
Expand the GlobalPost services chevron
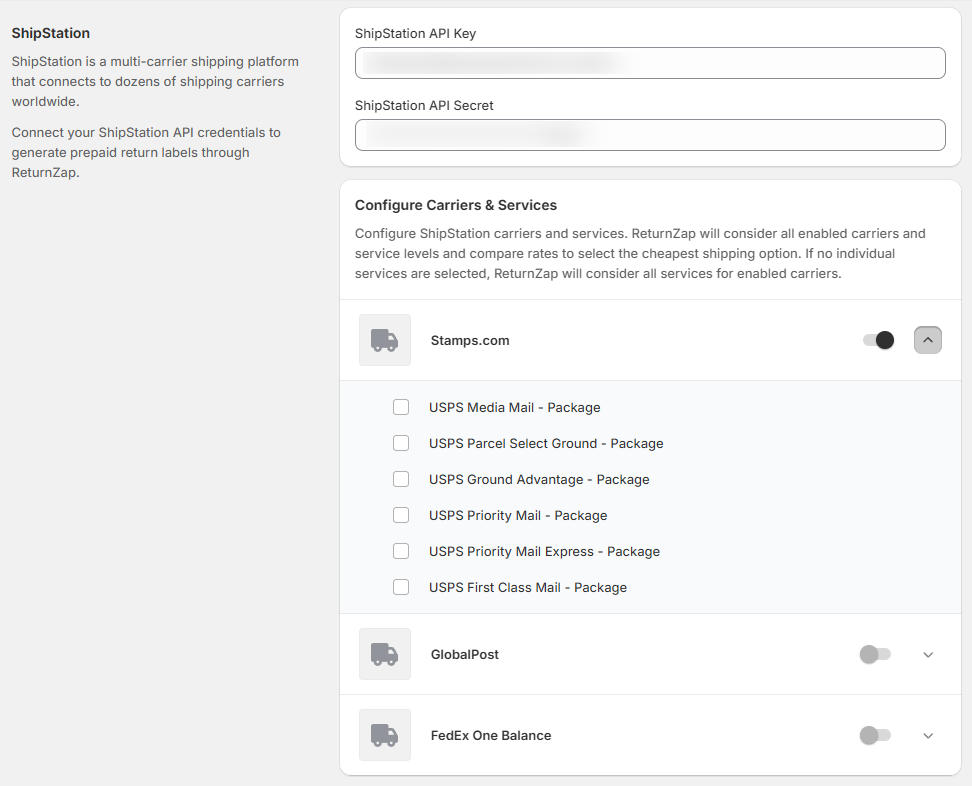[x=928, y=654]
